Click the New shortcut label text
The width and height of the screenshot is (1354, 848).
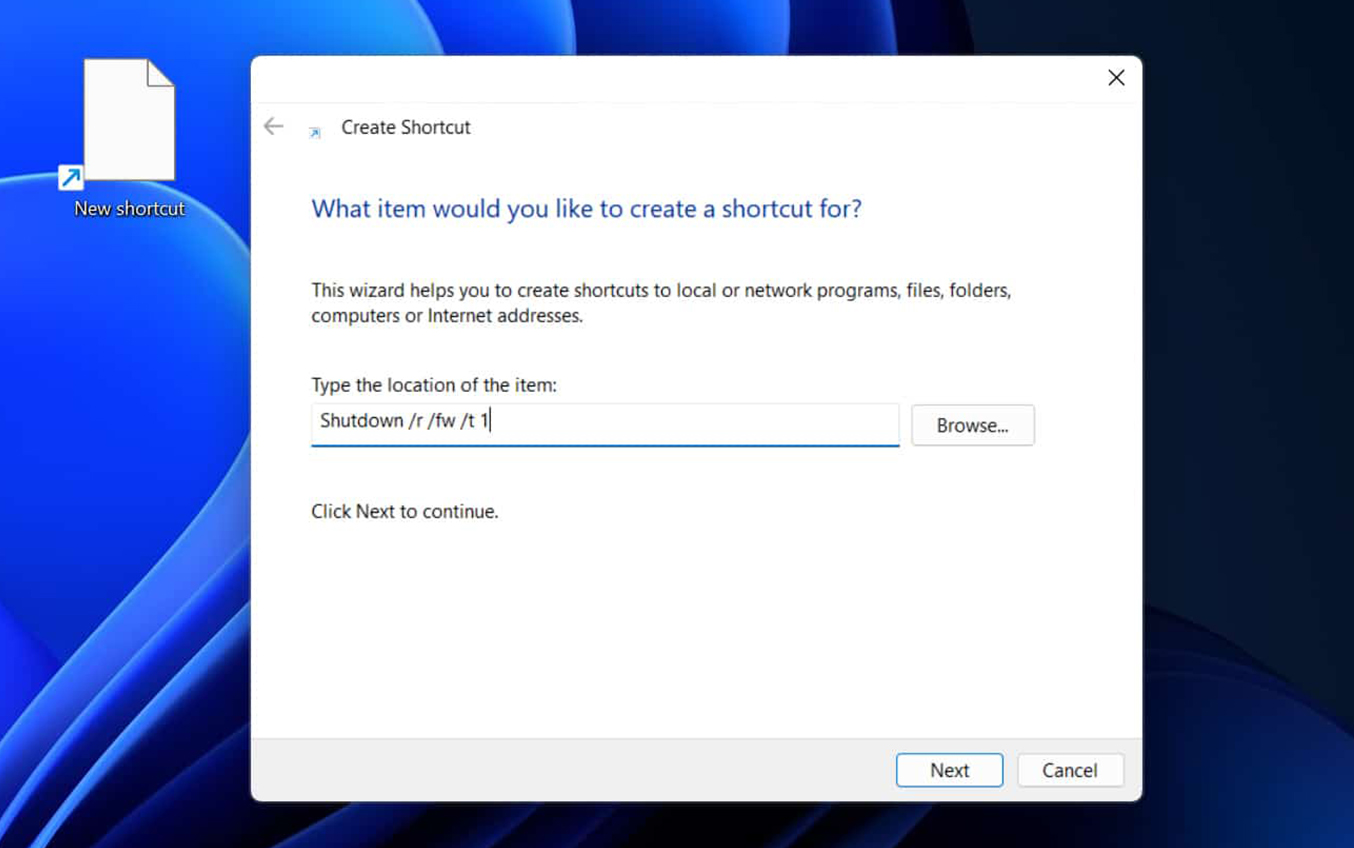pyautogui.click(x=129, y=209)
